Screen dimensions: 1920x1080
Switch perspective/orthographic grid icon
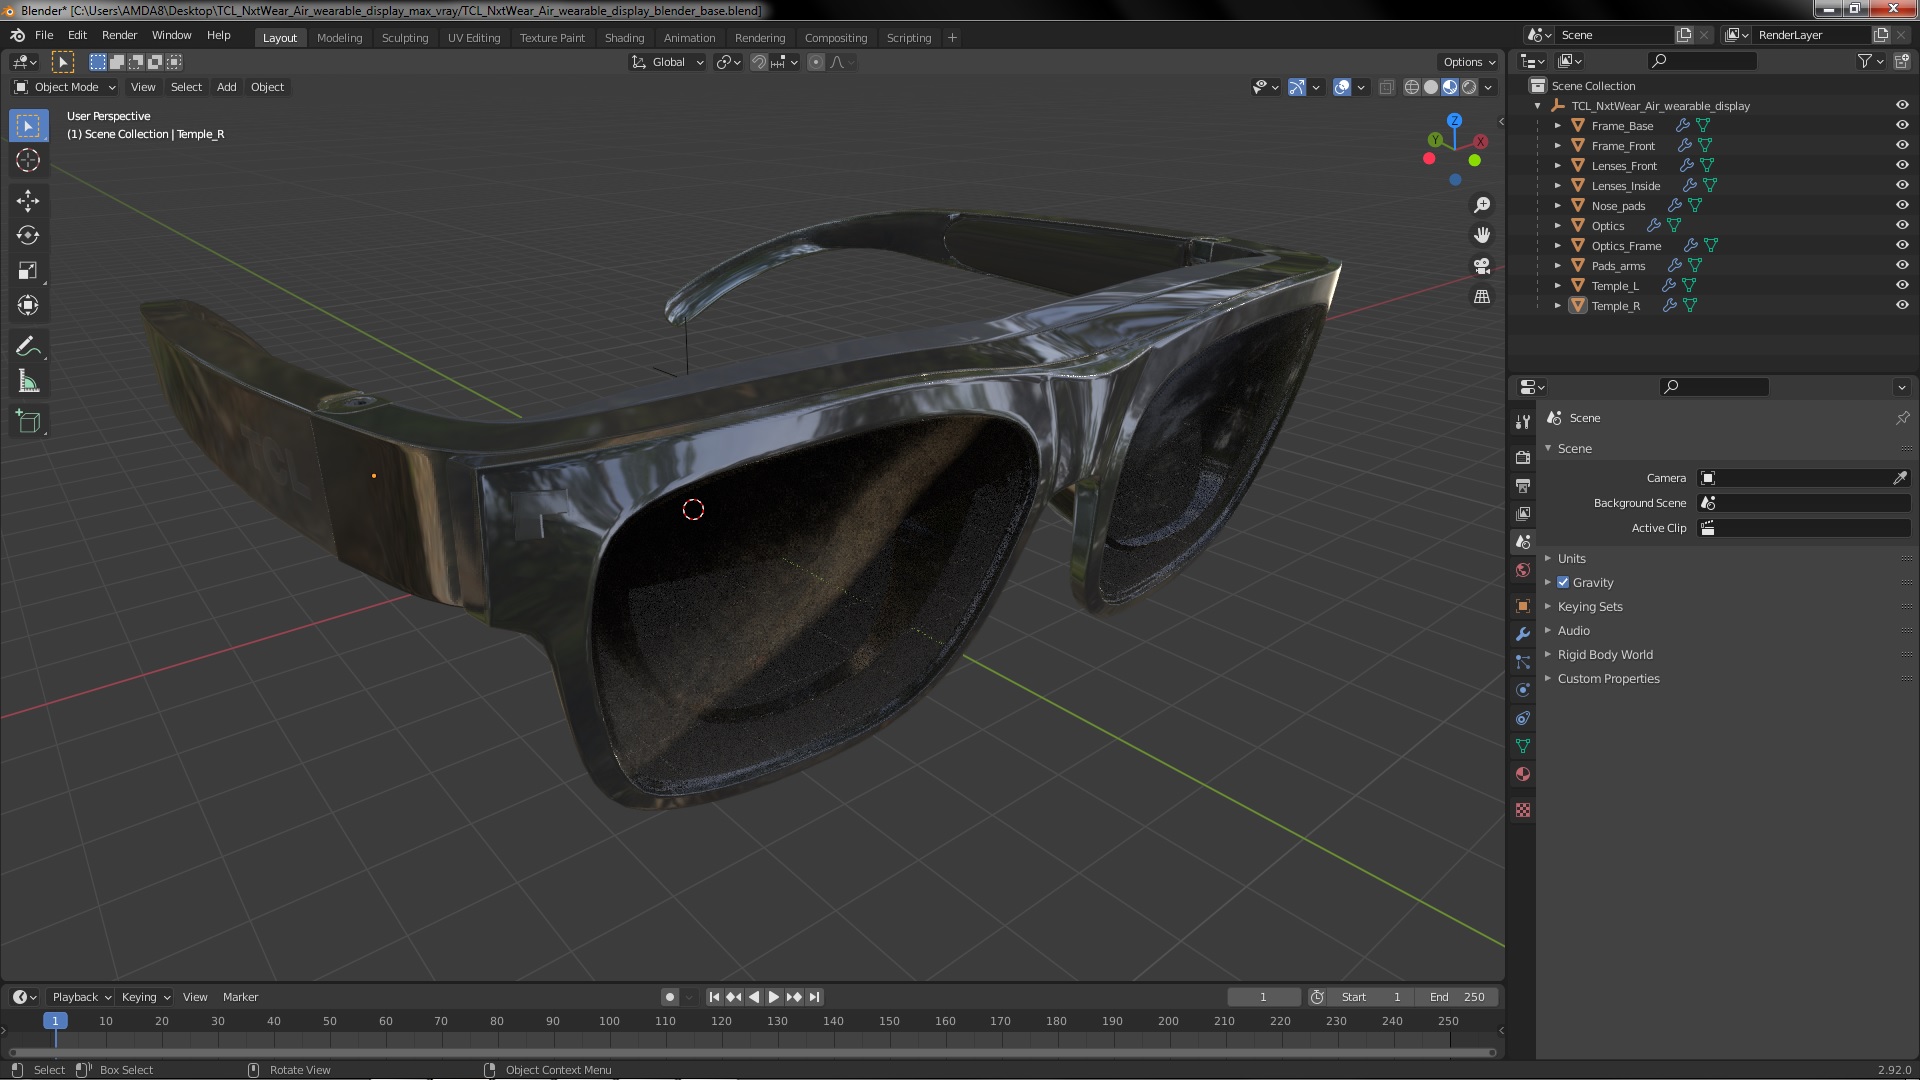pyautogui.click(x=1482, y=297)
